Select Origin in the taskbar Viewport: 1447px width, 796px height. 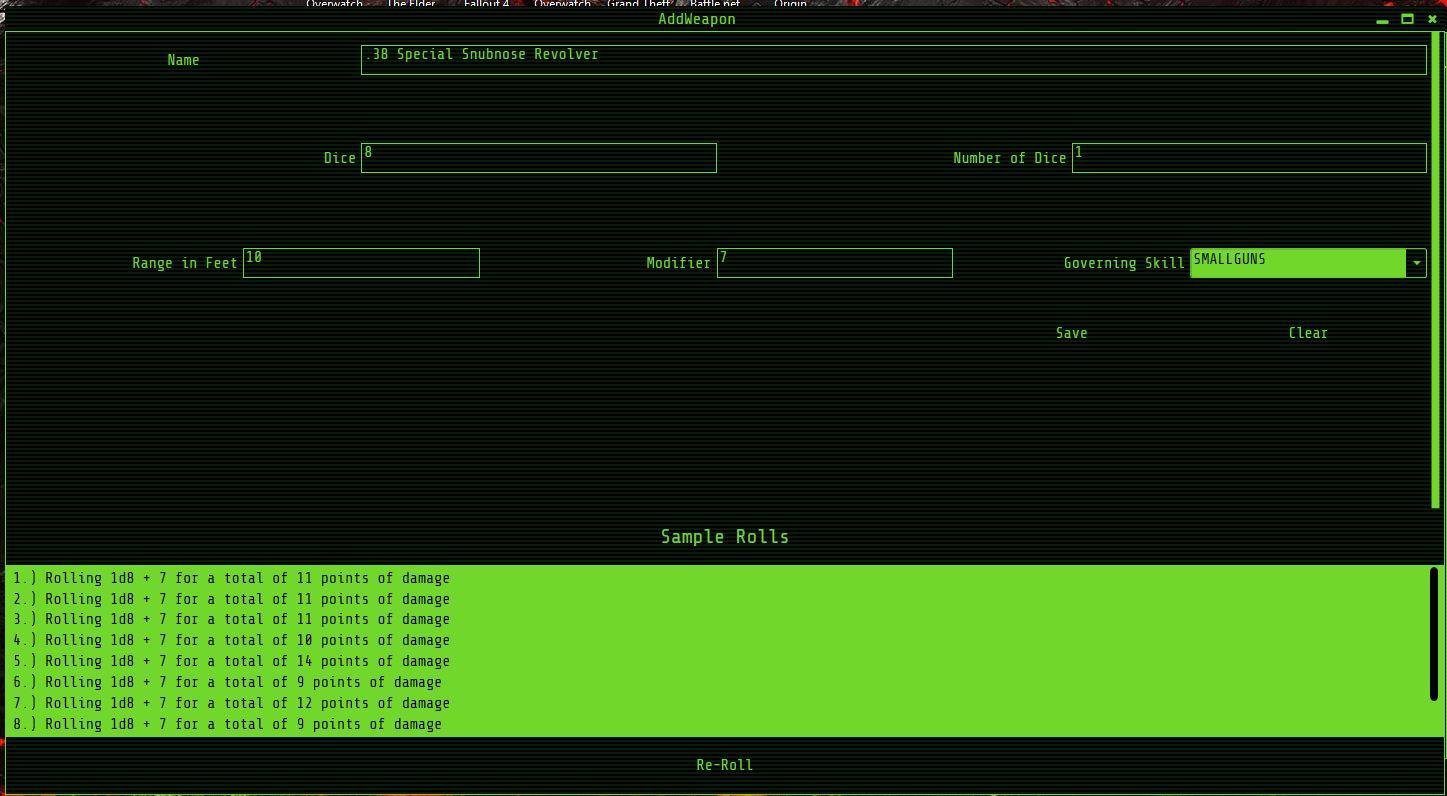tap(790, 4)
